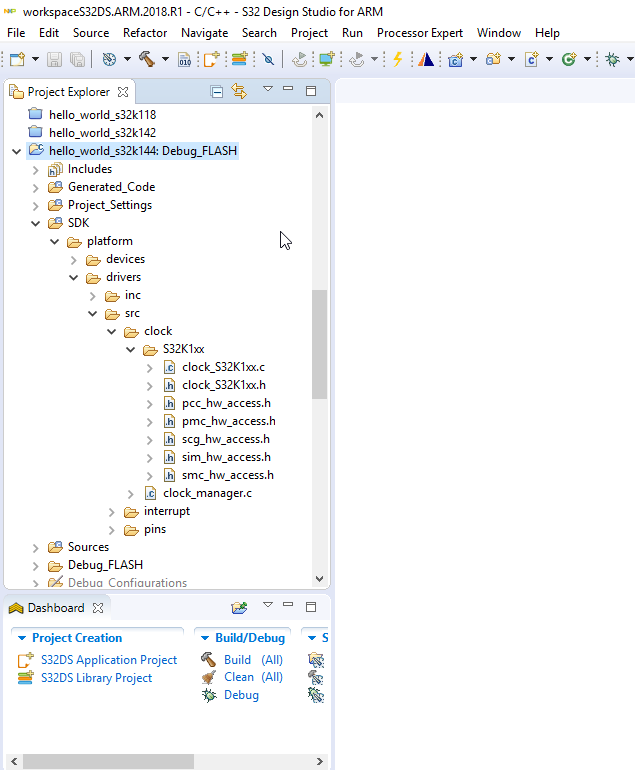Viewport: 635px width, 770px height.
Task: Open the Run menu
Action: click(x=352, y=33)
